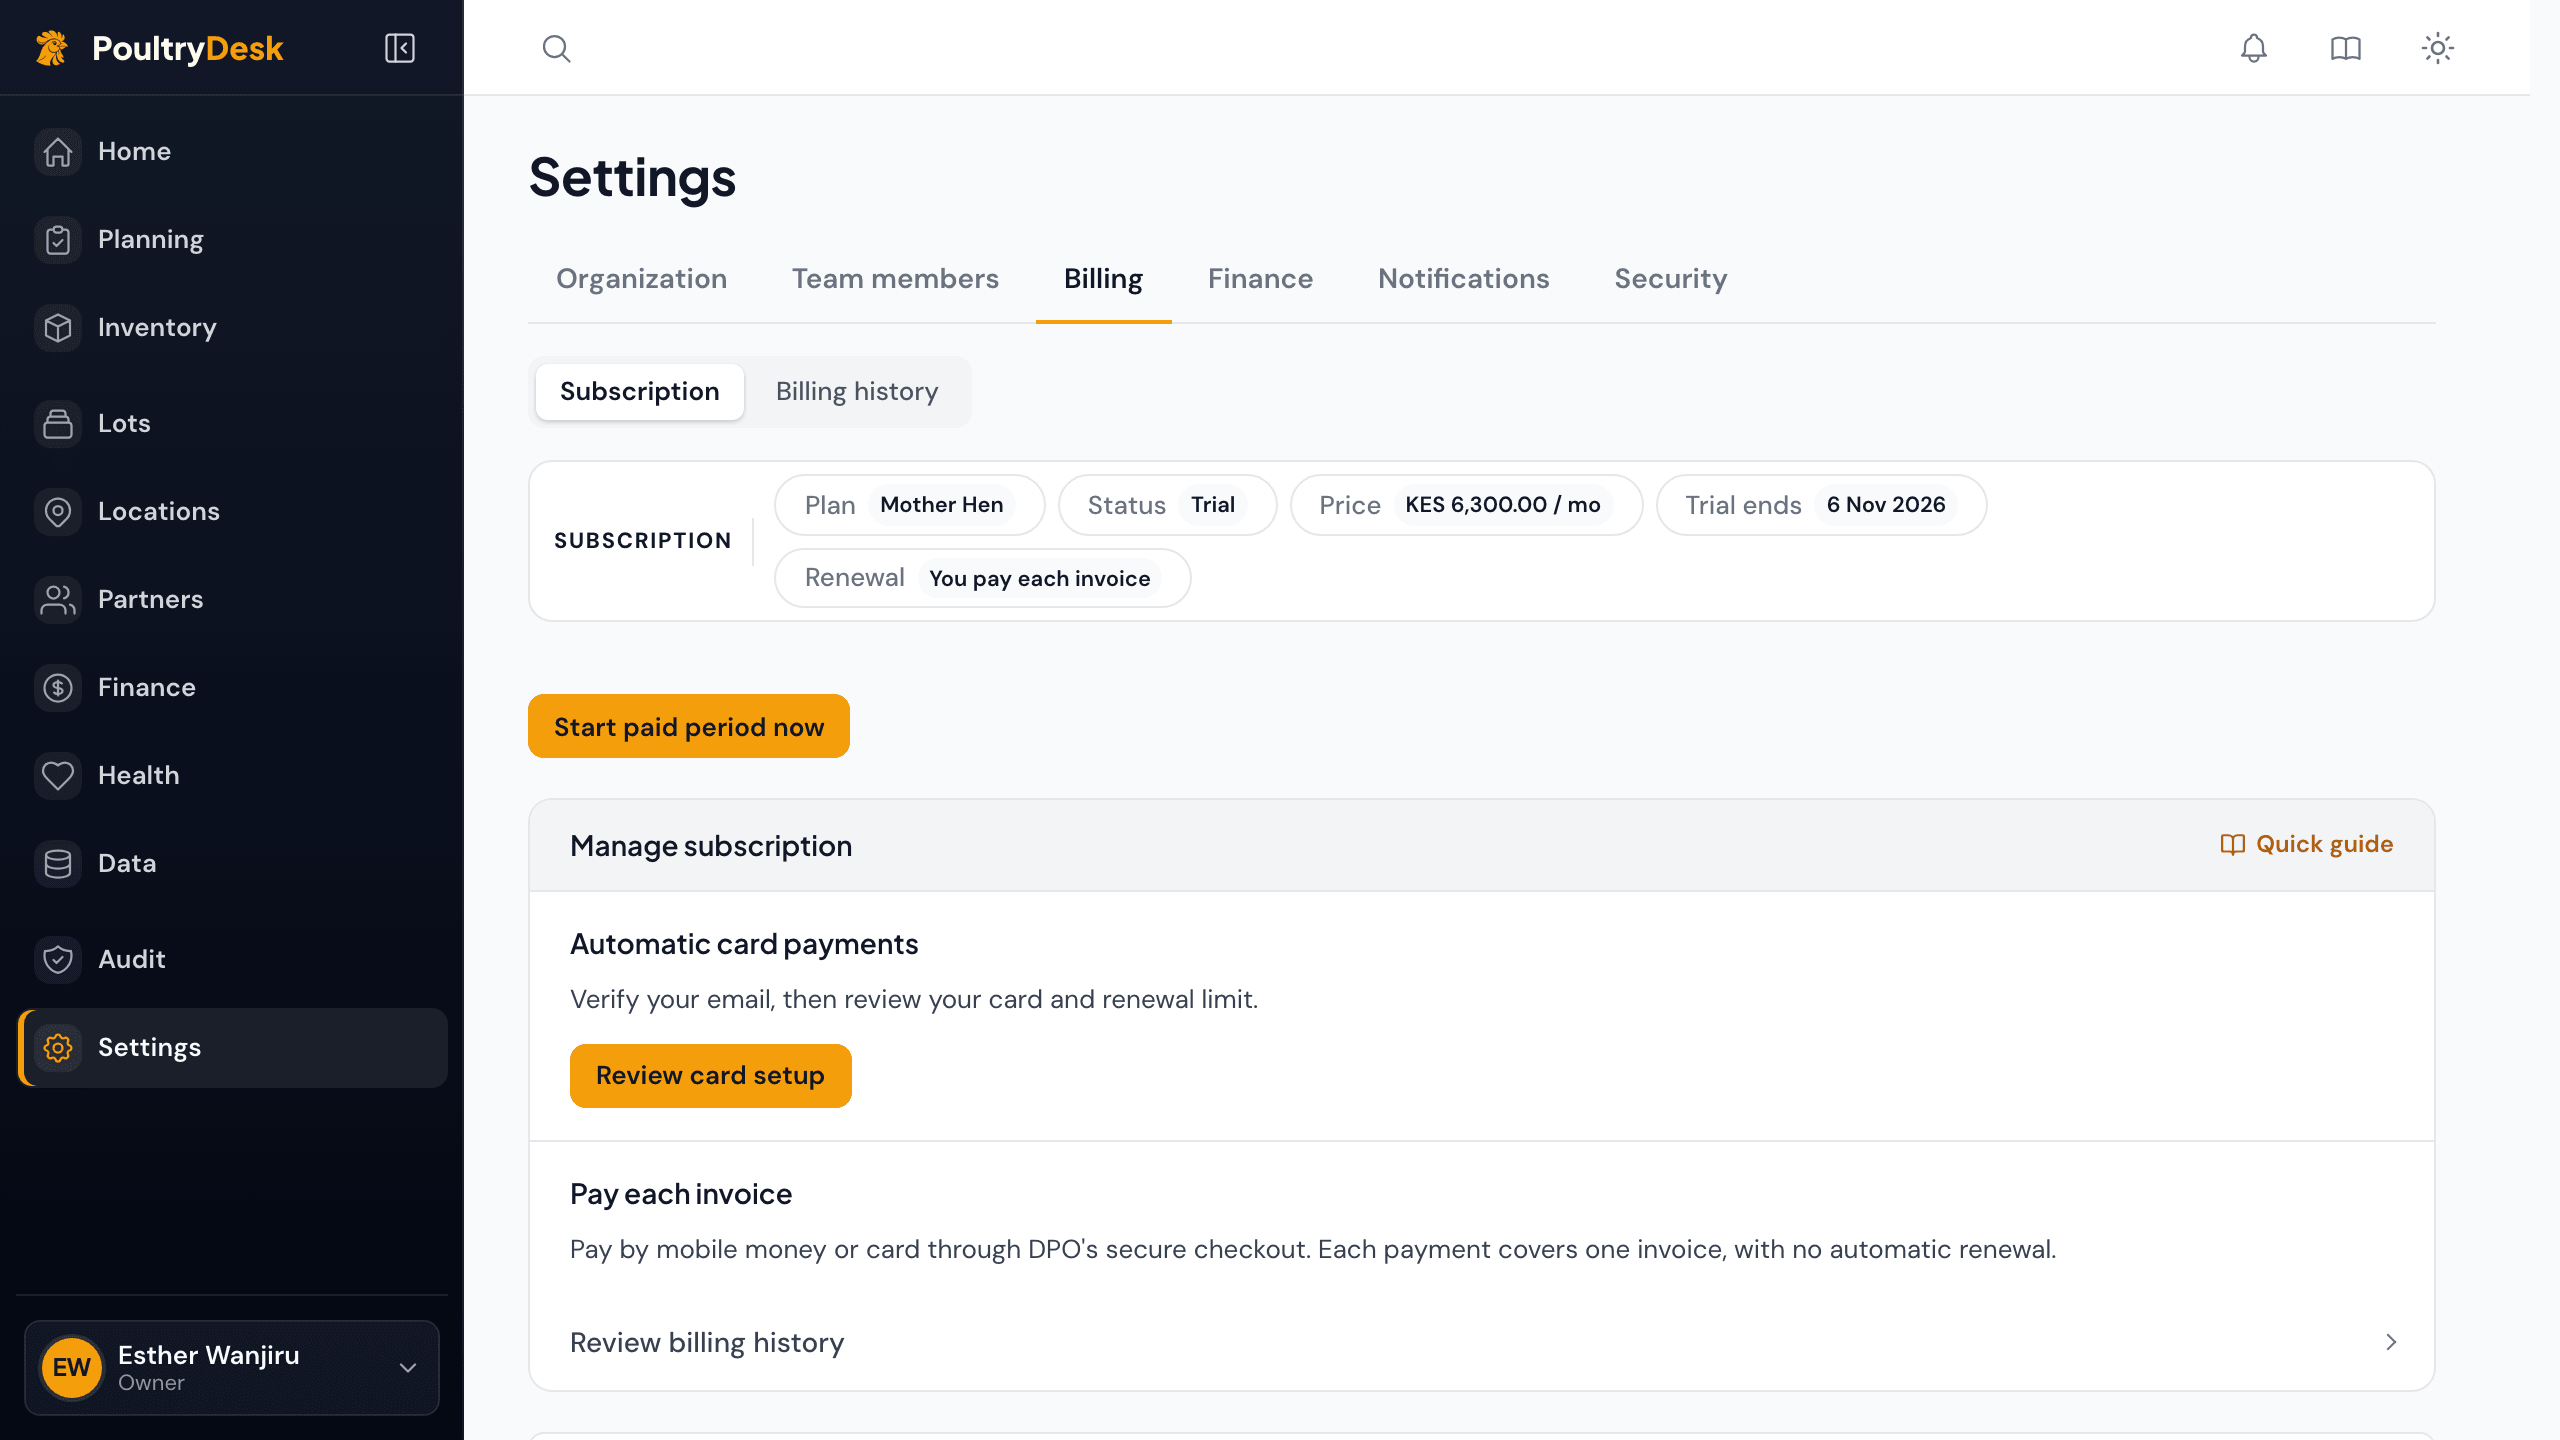Open the Quick guide link
Screen dimensions: 2560x1440
[x=2306, y=845]
